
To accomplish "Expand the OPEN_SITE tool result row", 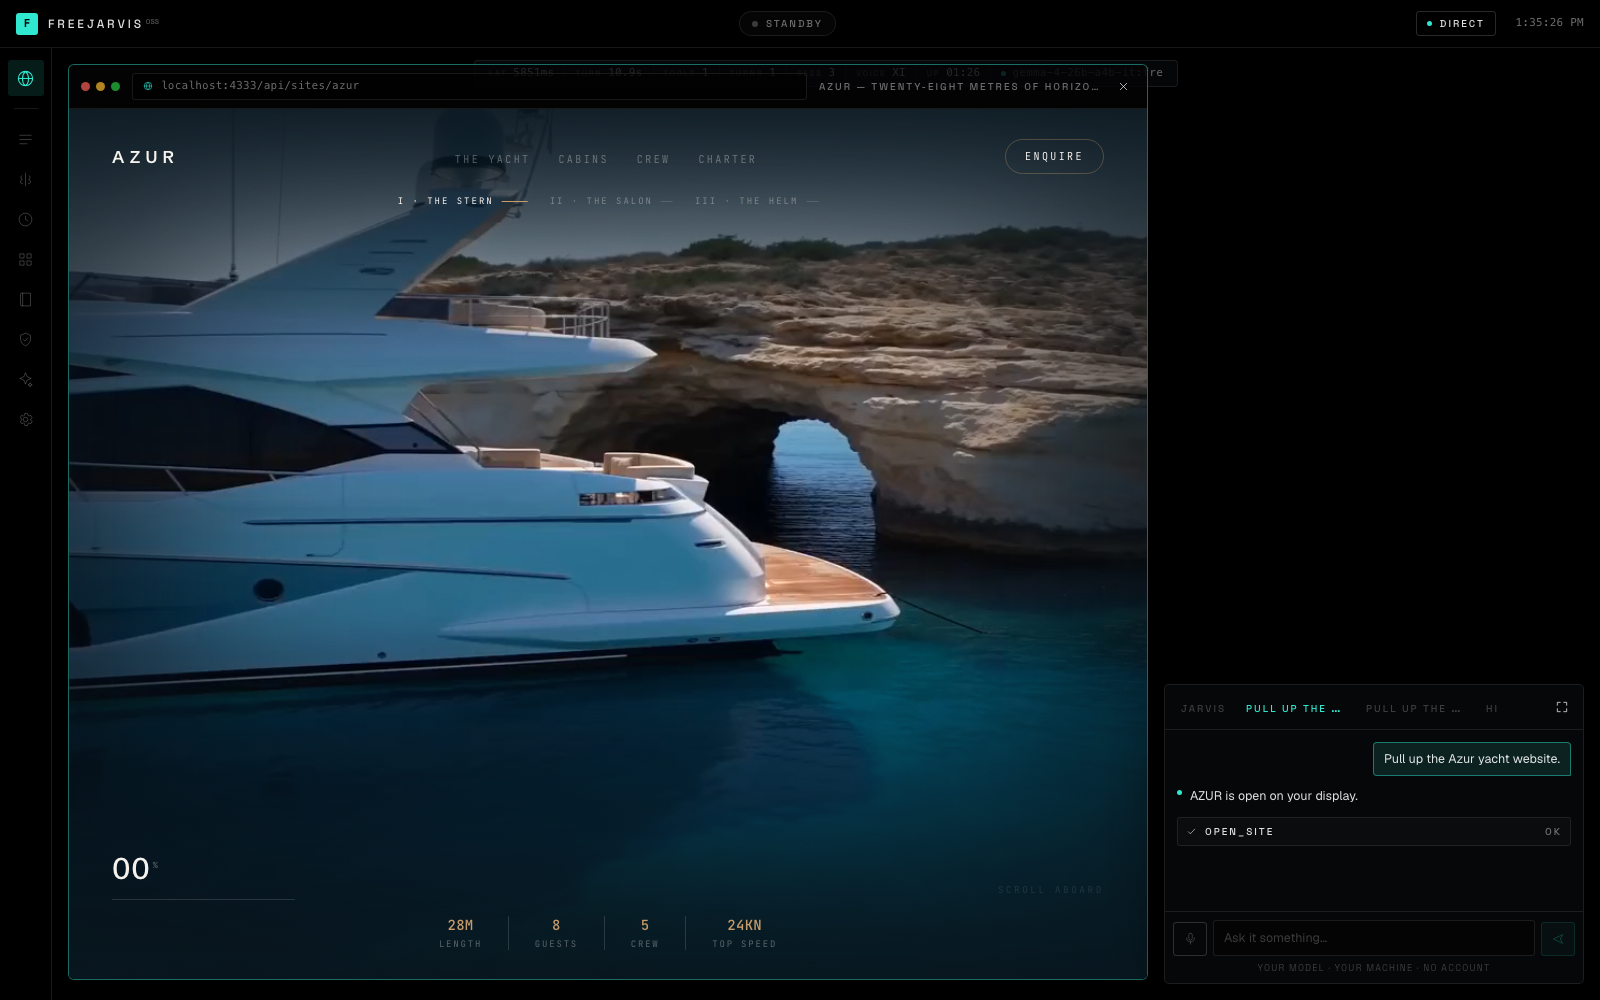I will click(x=1374, y=831).
